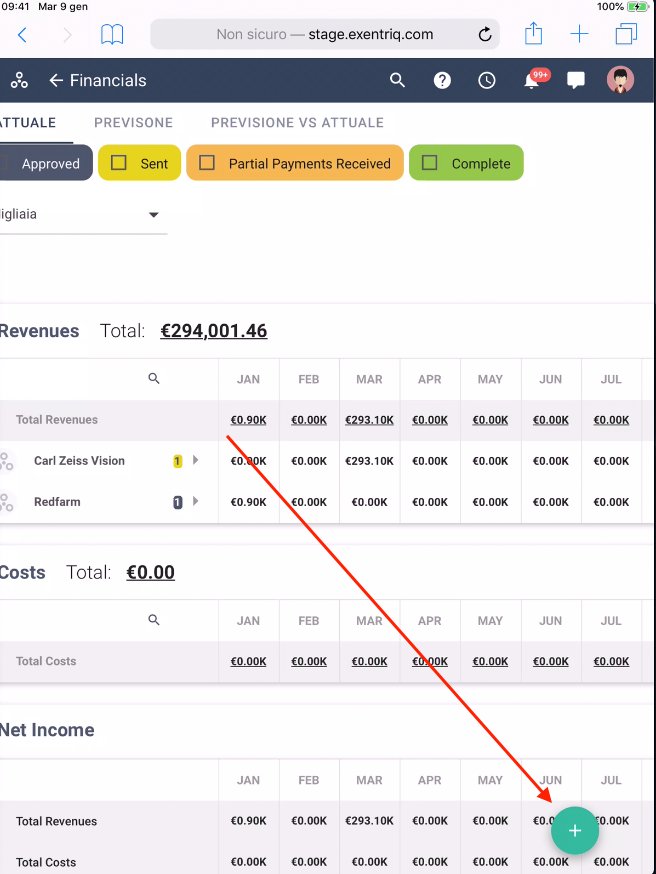Click the user profile avatar
Screen dimensions: 656x874
click(x=621, y=80)
